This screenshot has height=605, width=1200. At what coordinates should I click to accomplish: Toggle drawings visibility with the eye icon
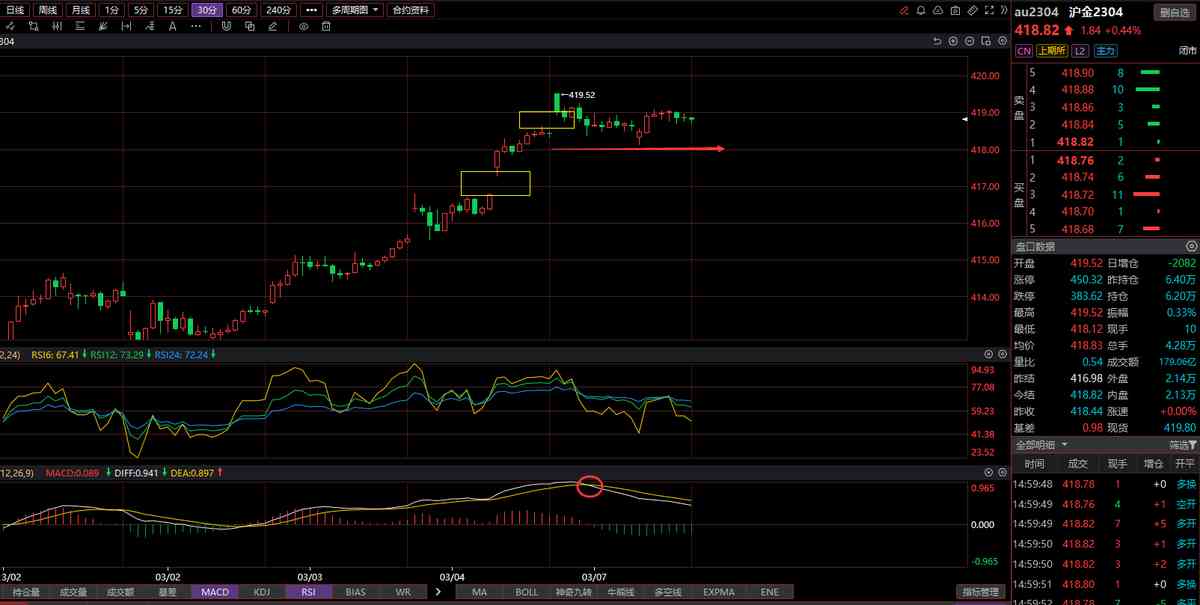tap(303, 27)
